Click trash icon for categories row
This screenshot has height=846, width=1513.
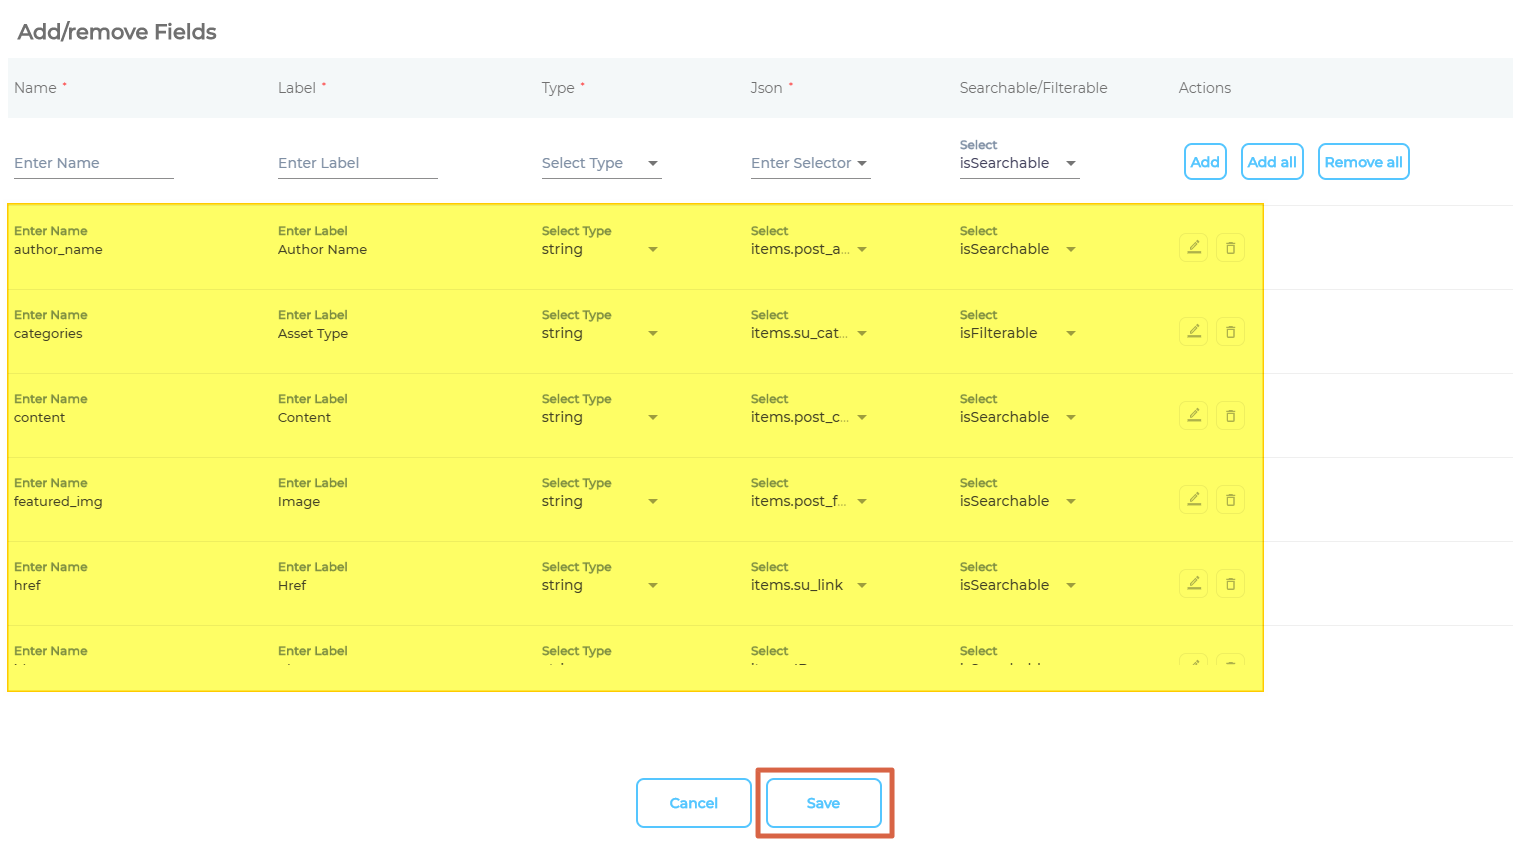pyautogui.click(x=1230, y=331)
